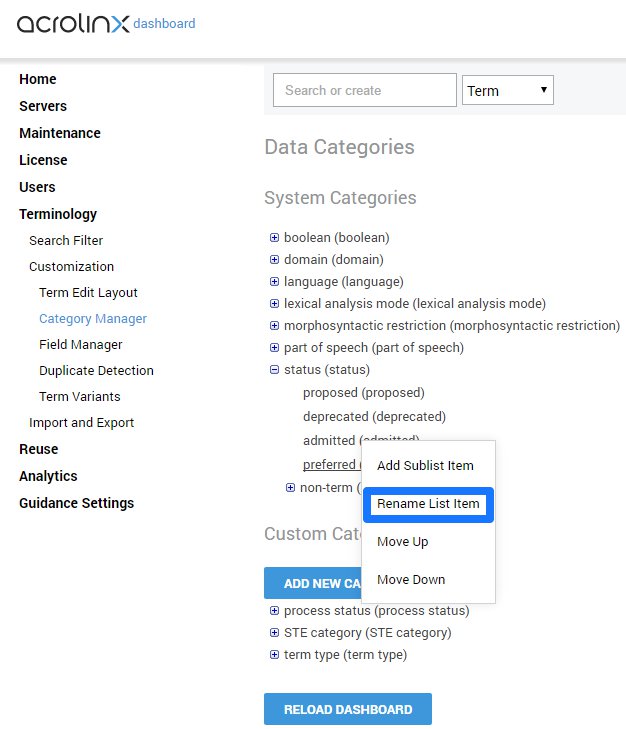Image resolution: width=626 pixels, height=729 pixels.
Task: Expand the domain category
Action: point(274,259)
